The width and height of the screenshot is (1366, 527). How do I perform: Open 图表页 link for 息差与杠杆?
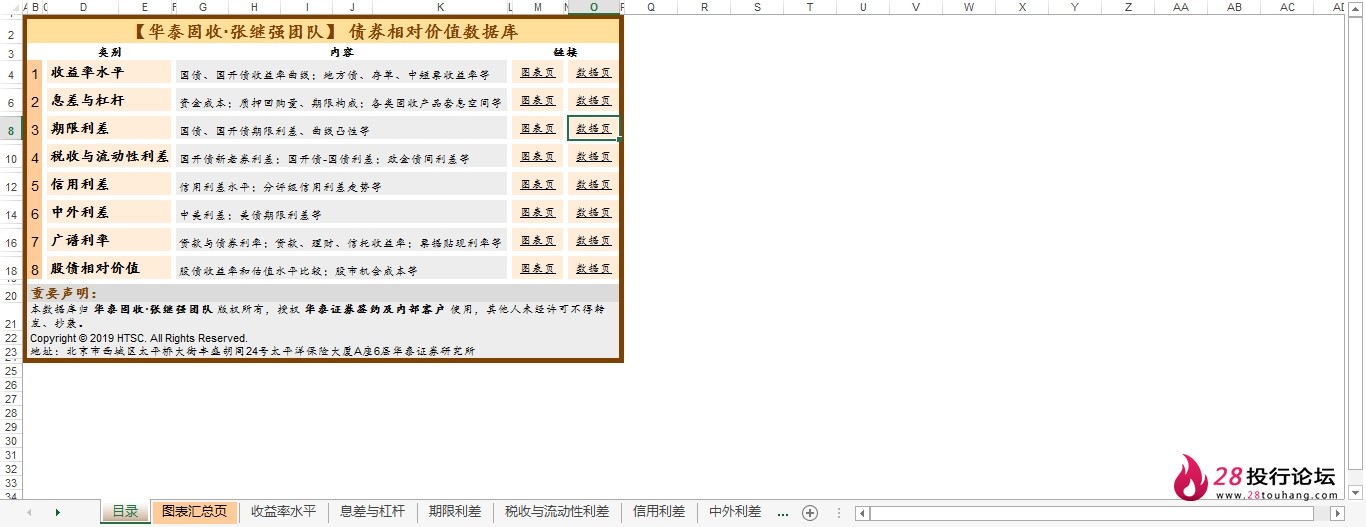pyautogui.click(x=538, y=101)
